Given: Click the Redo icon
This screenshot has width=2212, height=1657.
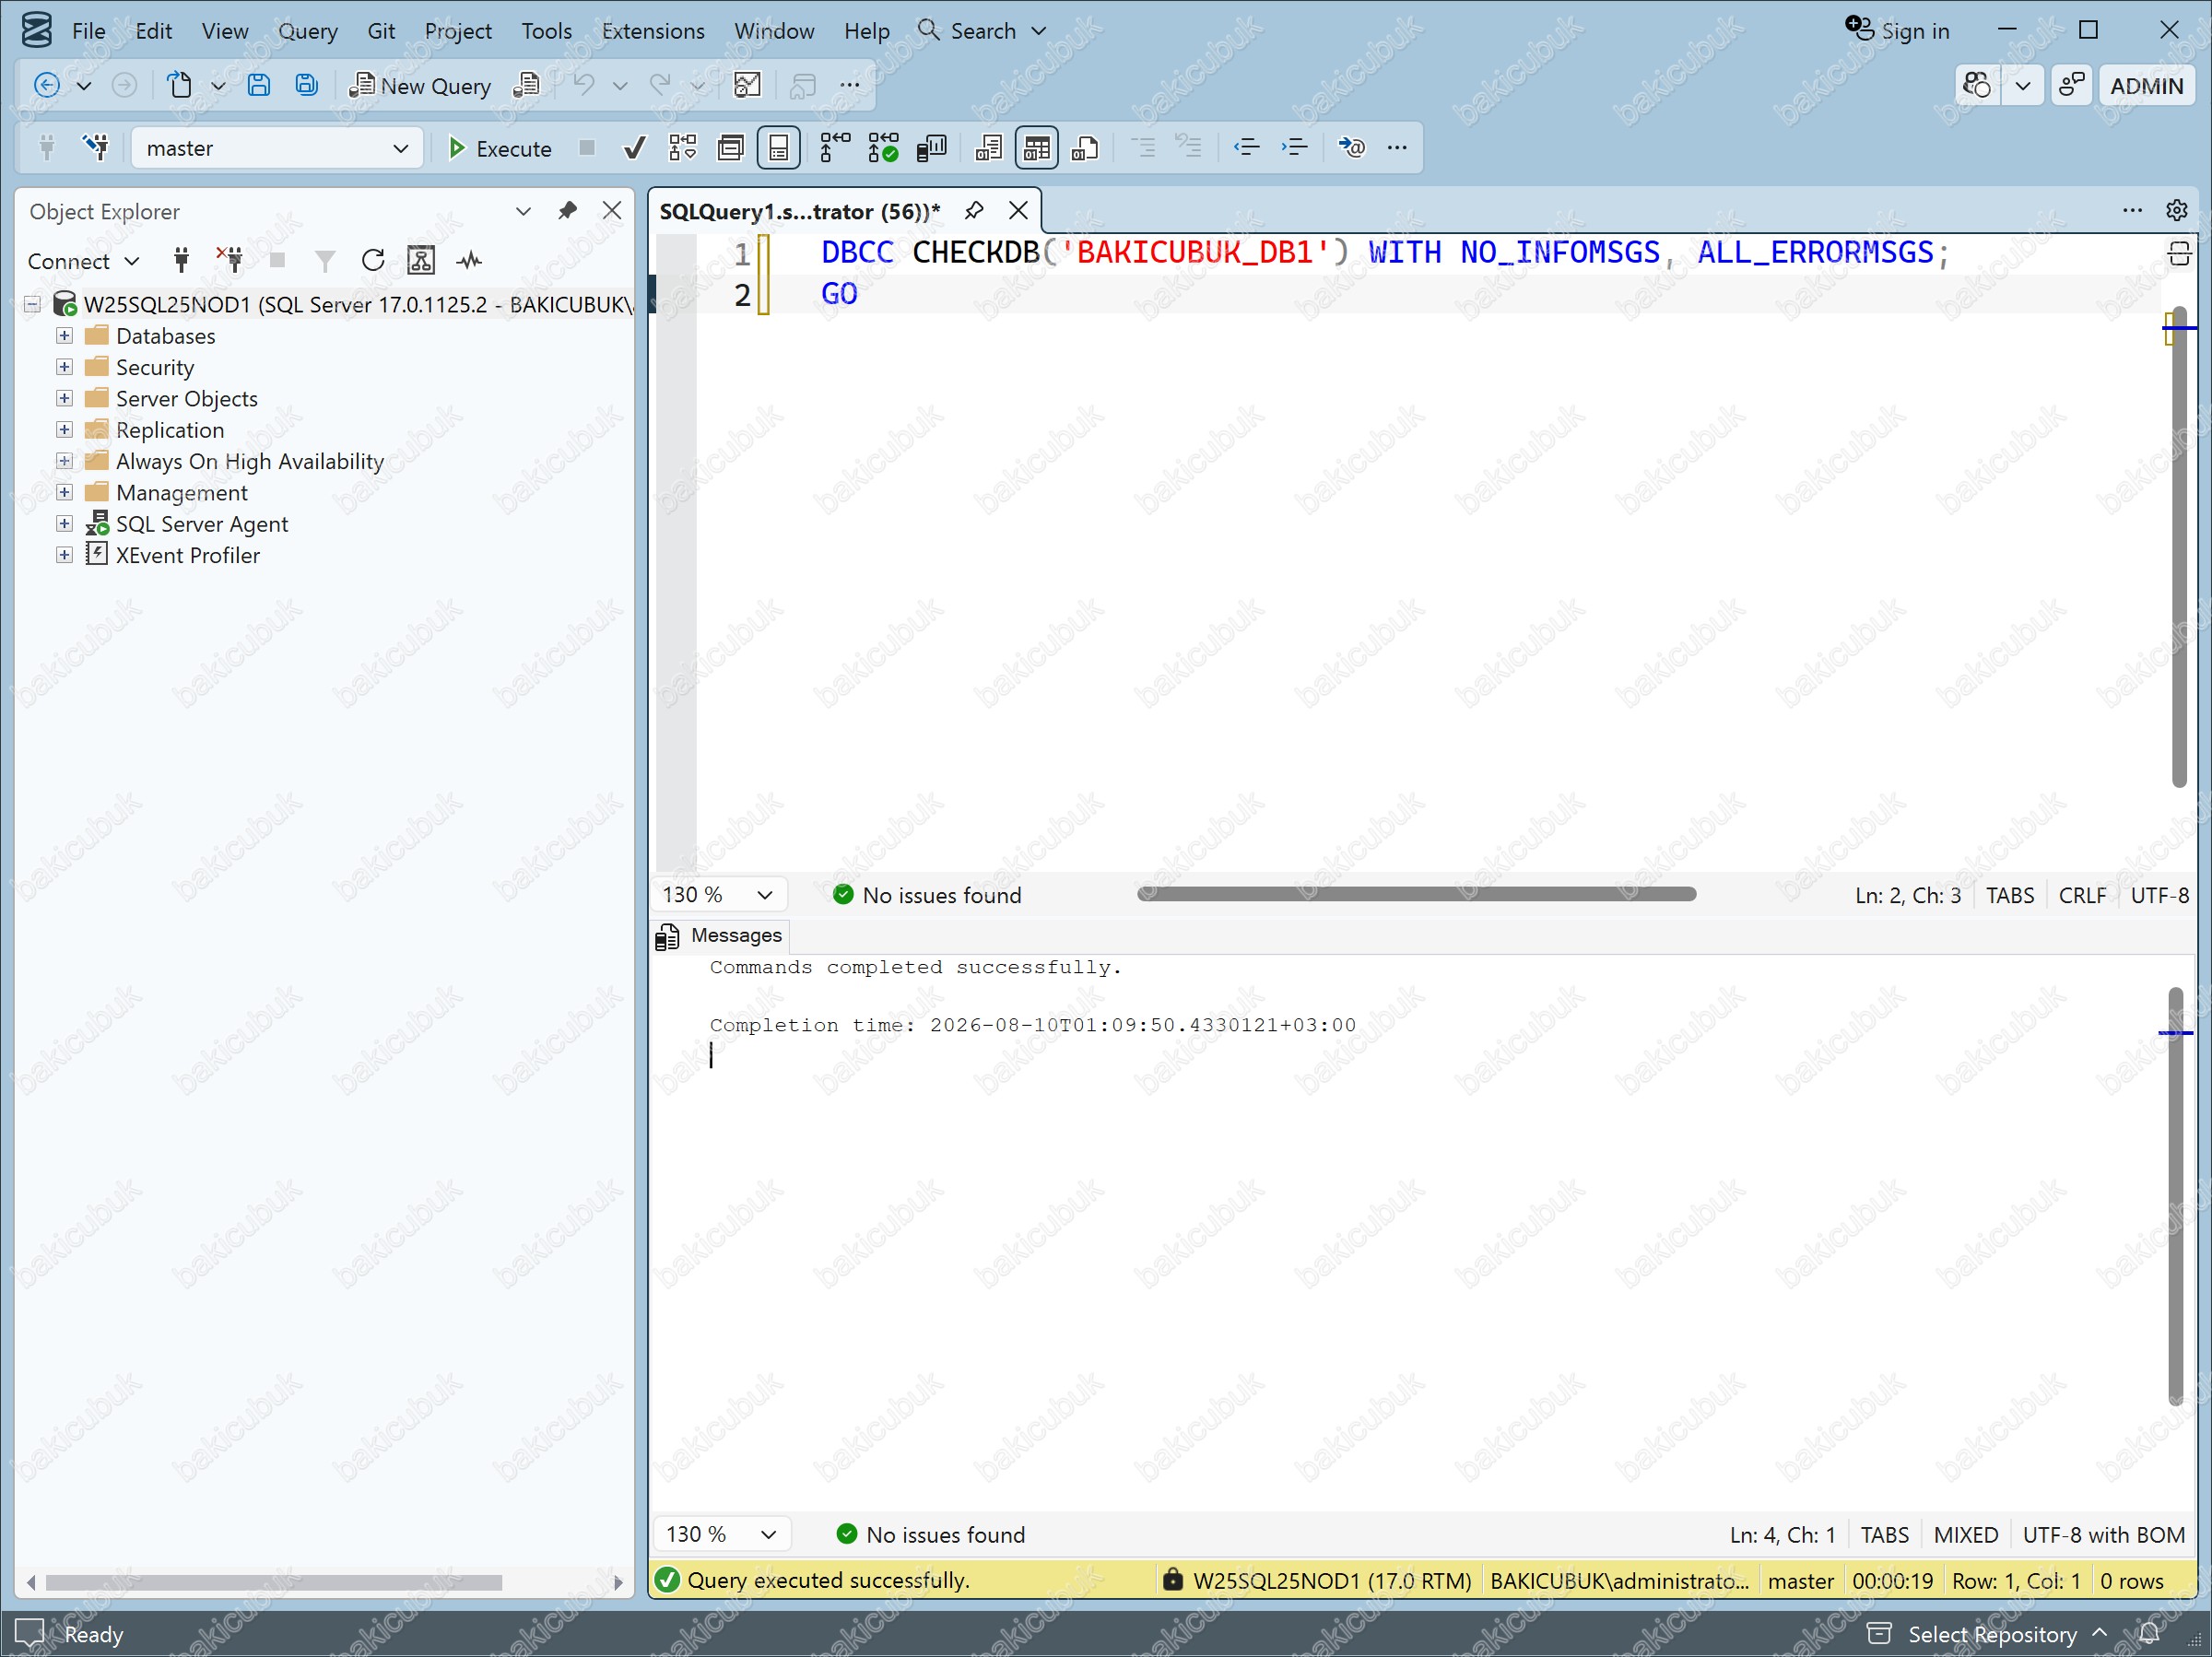Looking at the screenshot, I should click(x=660, y=86).
